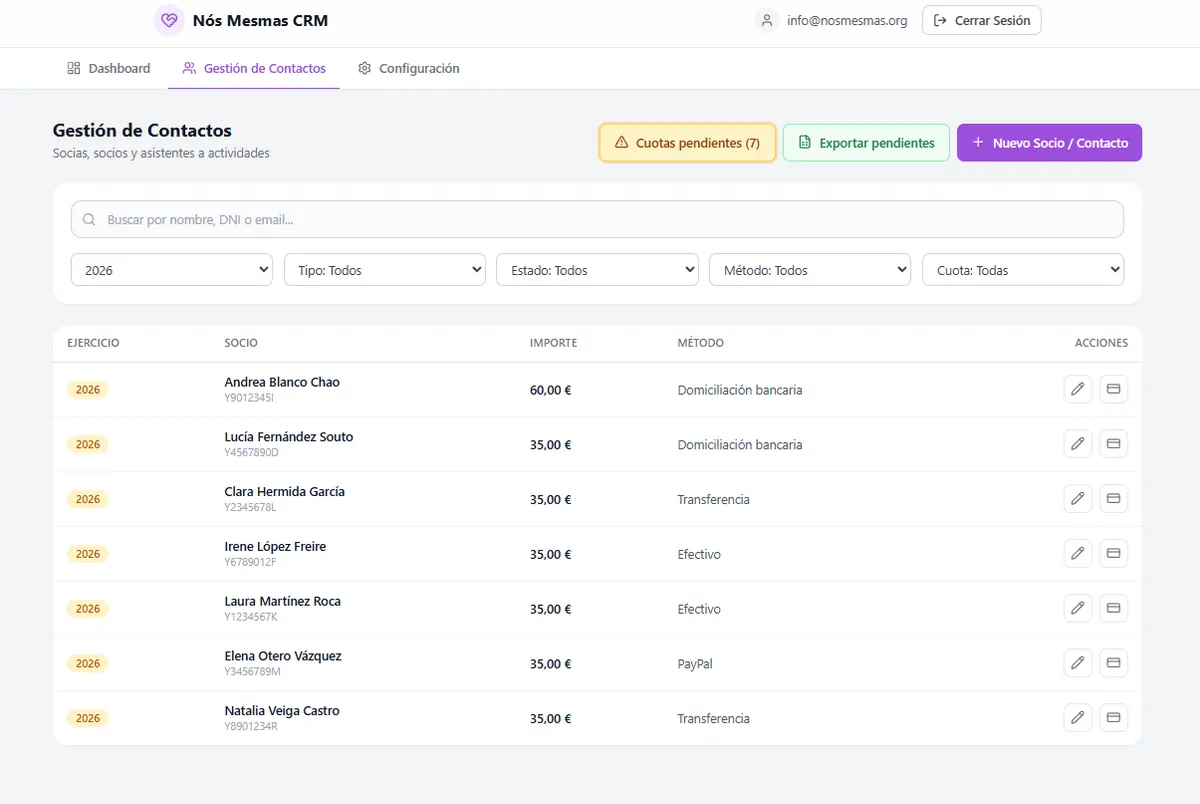1200x804 pixels.
Task: Click the IMPORTE column header
Action: (553, 343)
